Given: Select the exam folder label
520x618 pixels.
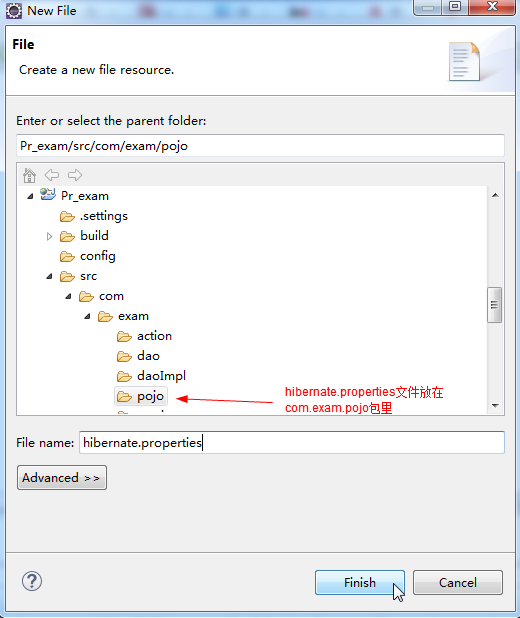Looking at the screenshot, I should tap(133, 316).
